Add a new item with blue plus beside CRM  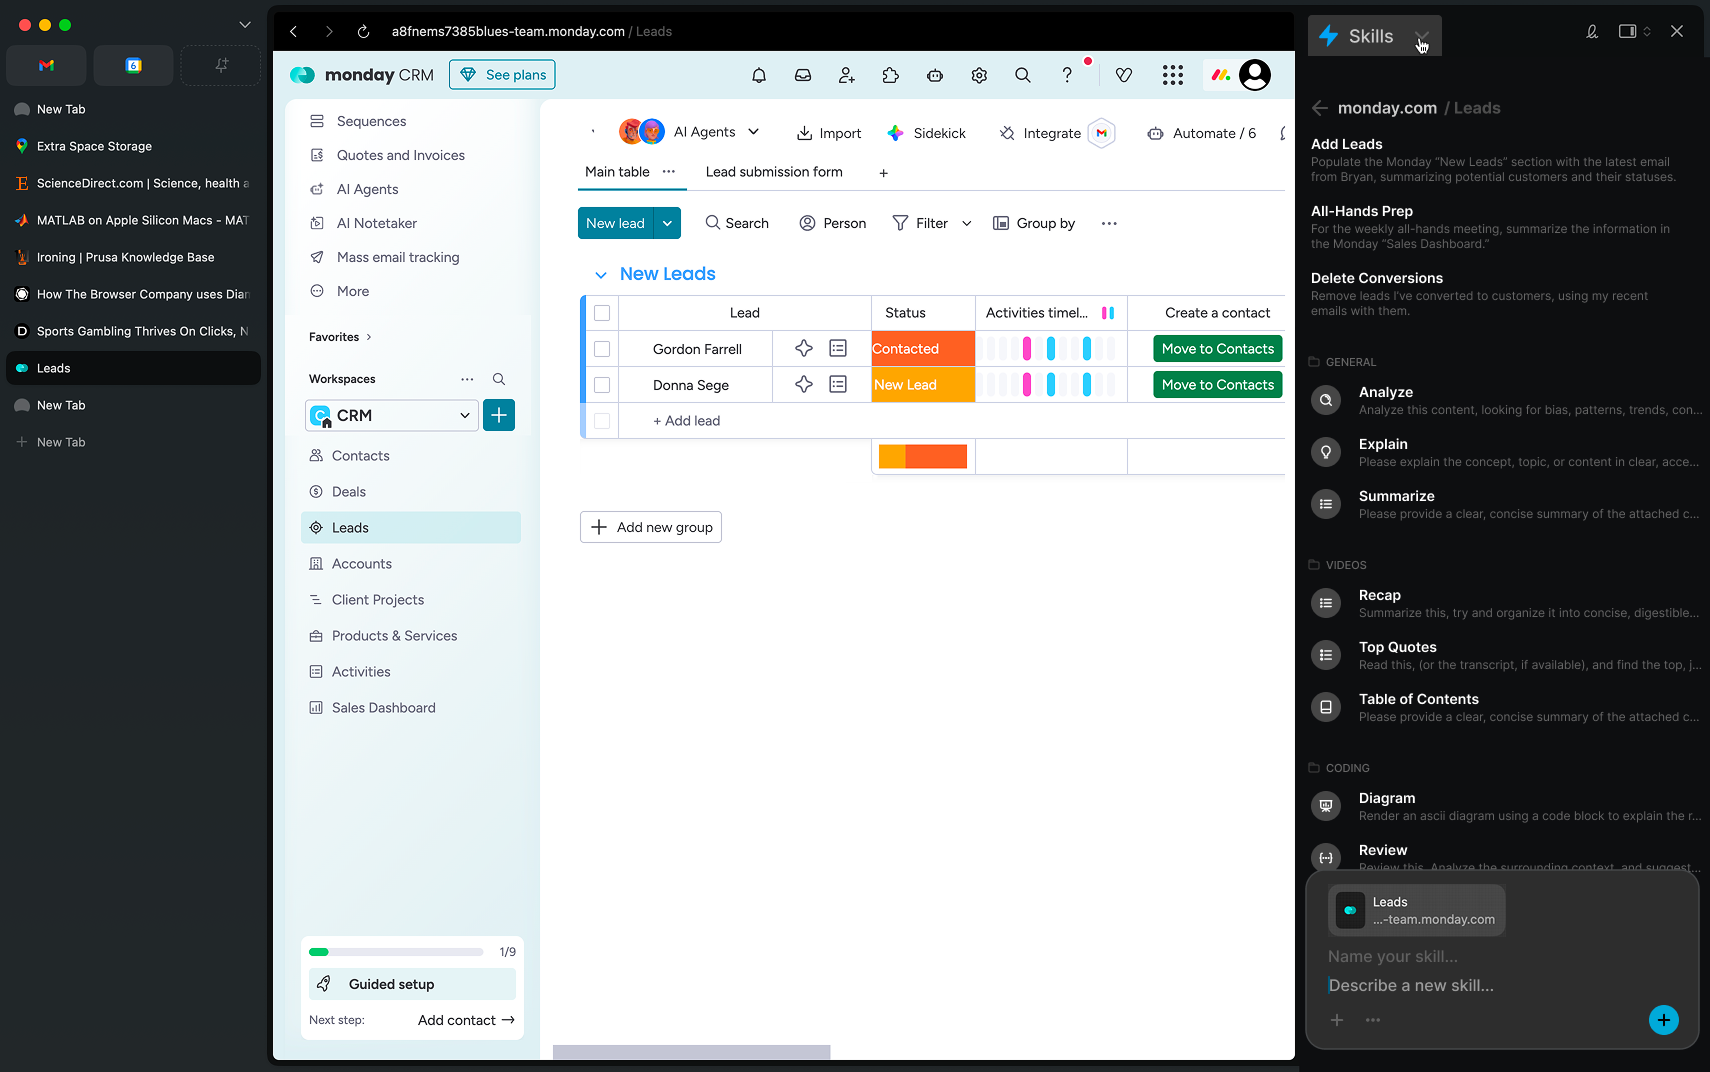[x=499, y=415]
